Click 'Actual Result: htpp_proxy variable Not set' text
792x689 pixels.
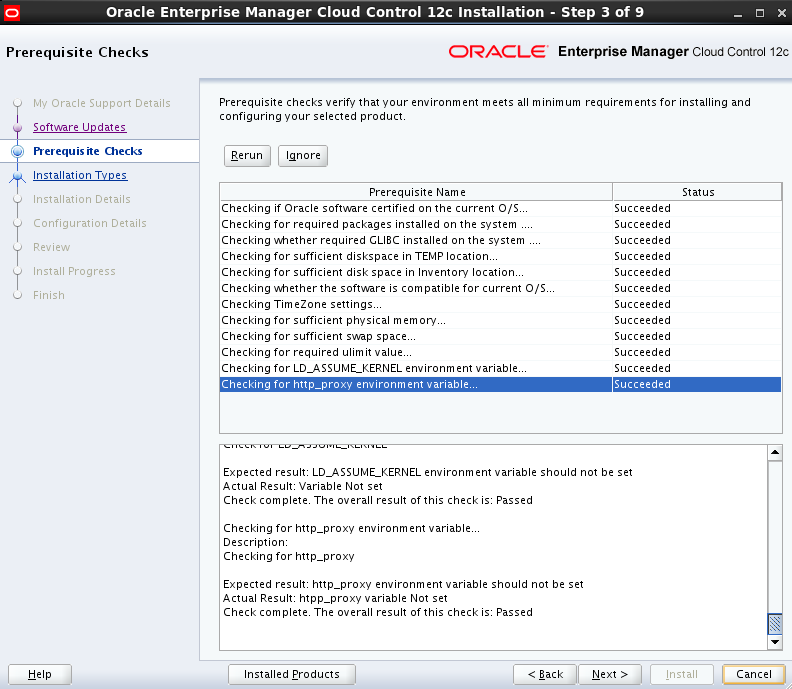tap(335, 598)
